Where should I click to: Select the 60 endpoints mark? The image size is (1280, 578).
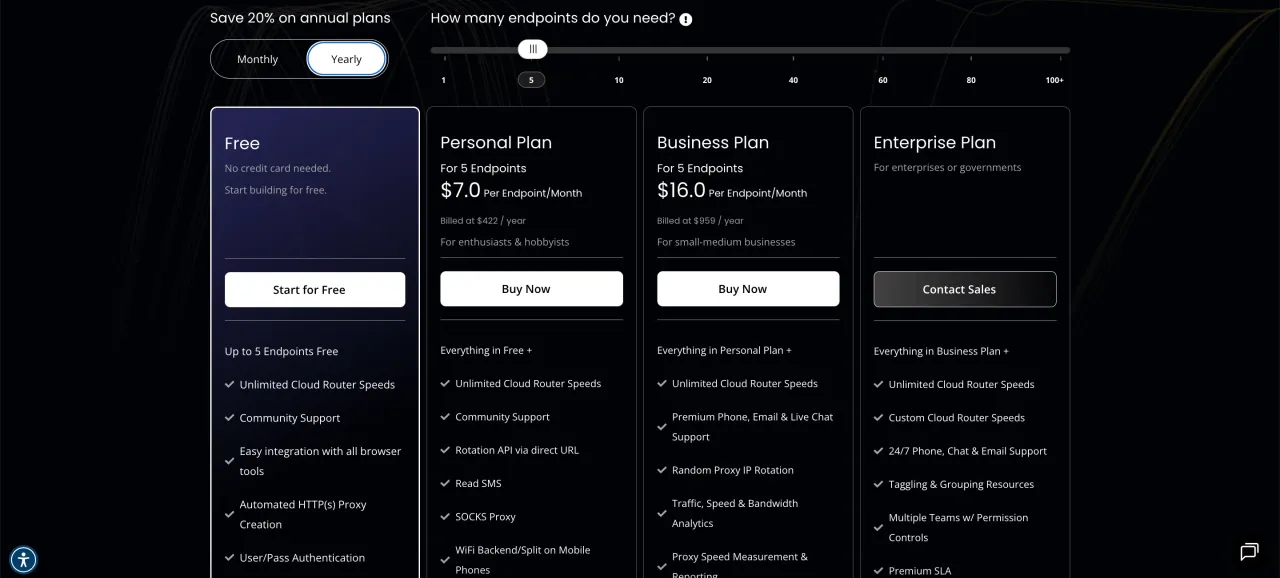883,80
